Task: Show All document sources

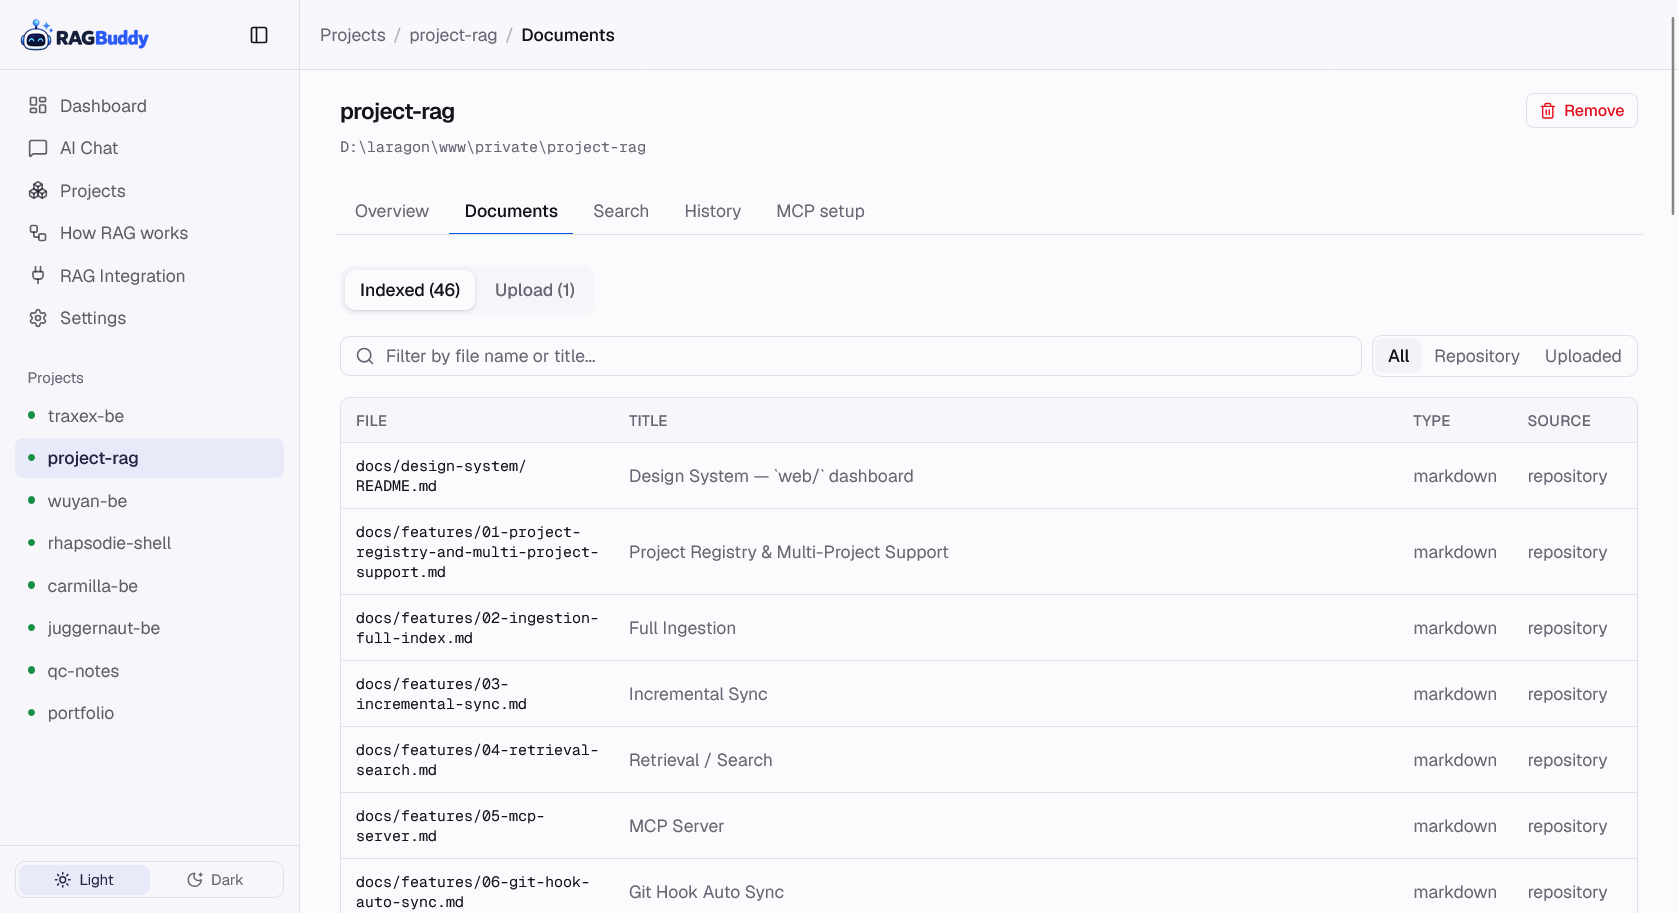Action: point(1398,356)
